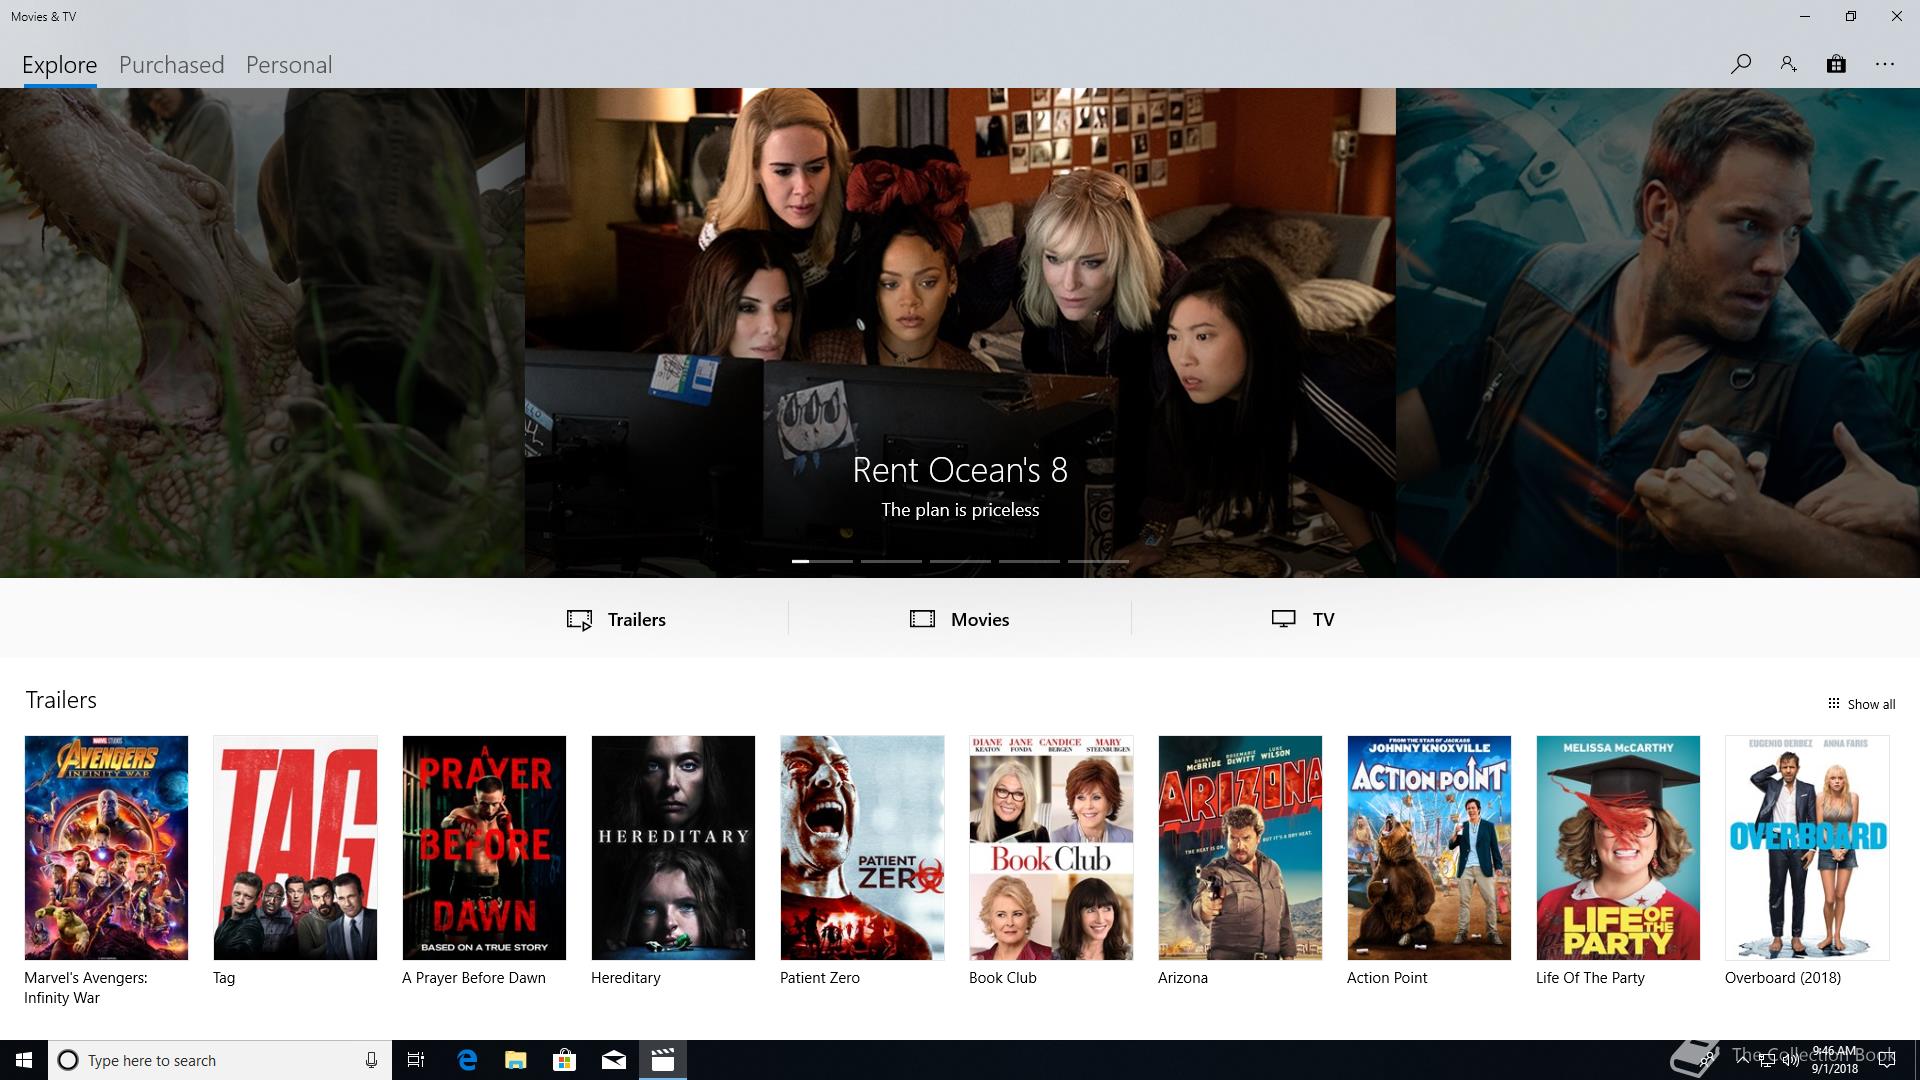Select the TV section label
The image size is (1920, 1080).
click(x=1323, y=619)
